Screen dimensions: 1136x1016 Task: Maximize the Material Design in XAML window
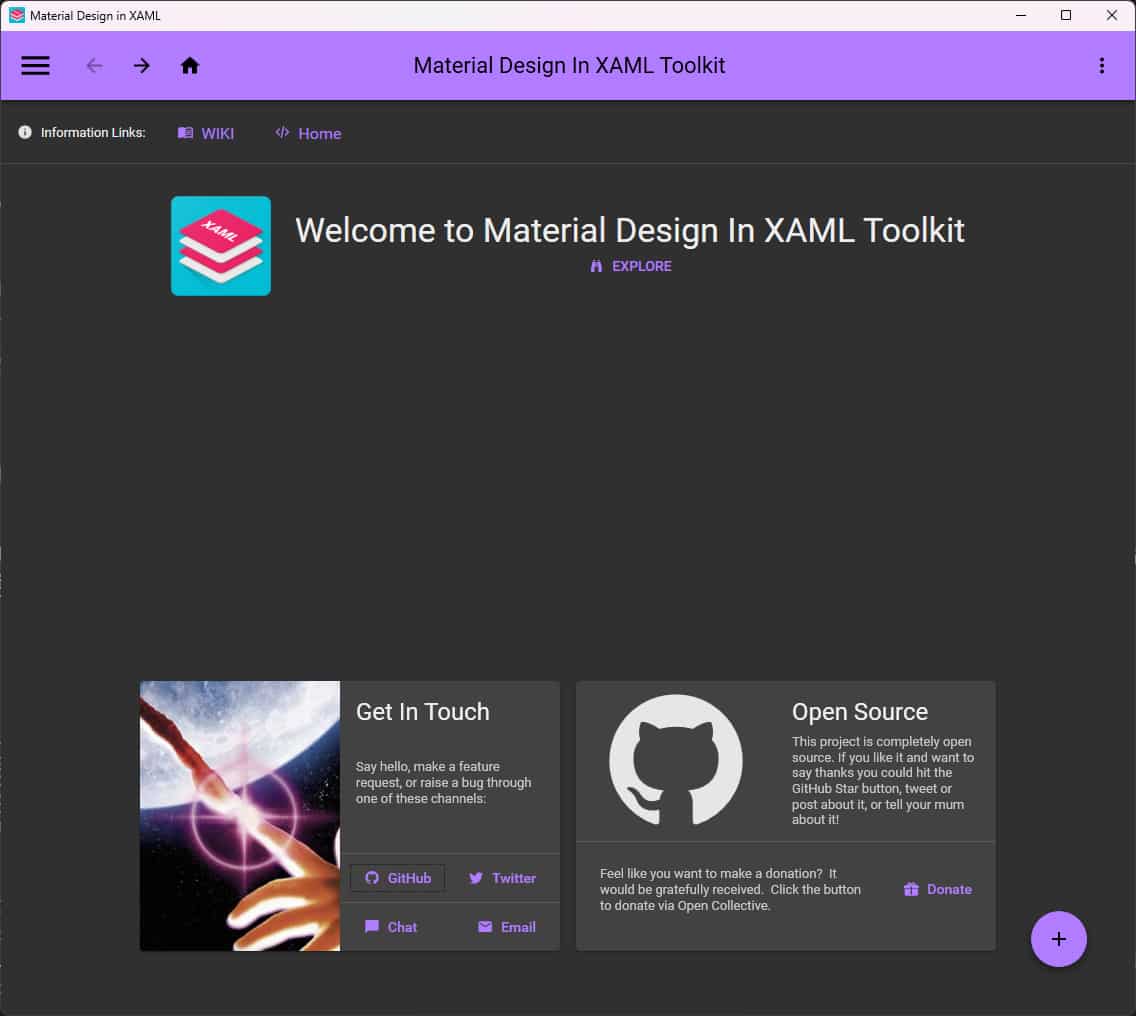pos(1066,15)
